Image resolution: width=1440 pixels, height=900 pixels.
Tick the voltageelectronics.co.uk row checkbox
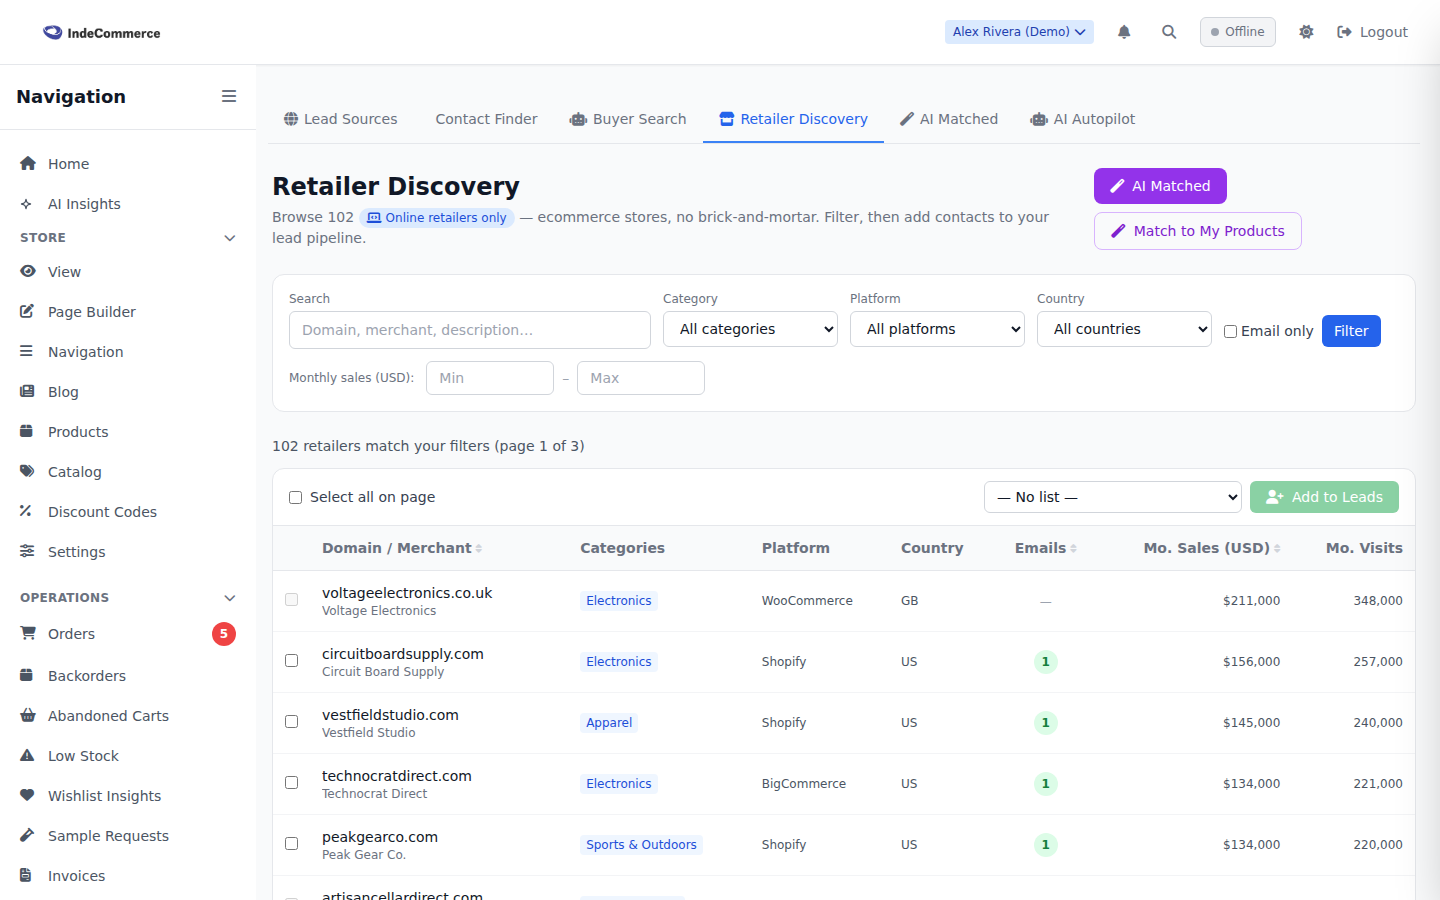click(x=291, y=600)
